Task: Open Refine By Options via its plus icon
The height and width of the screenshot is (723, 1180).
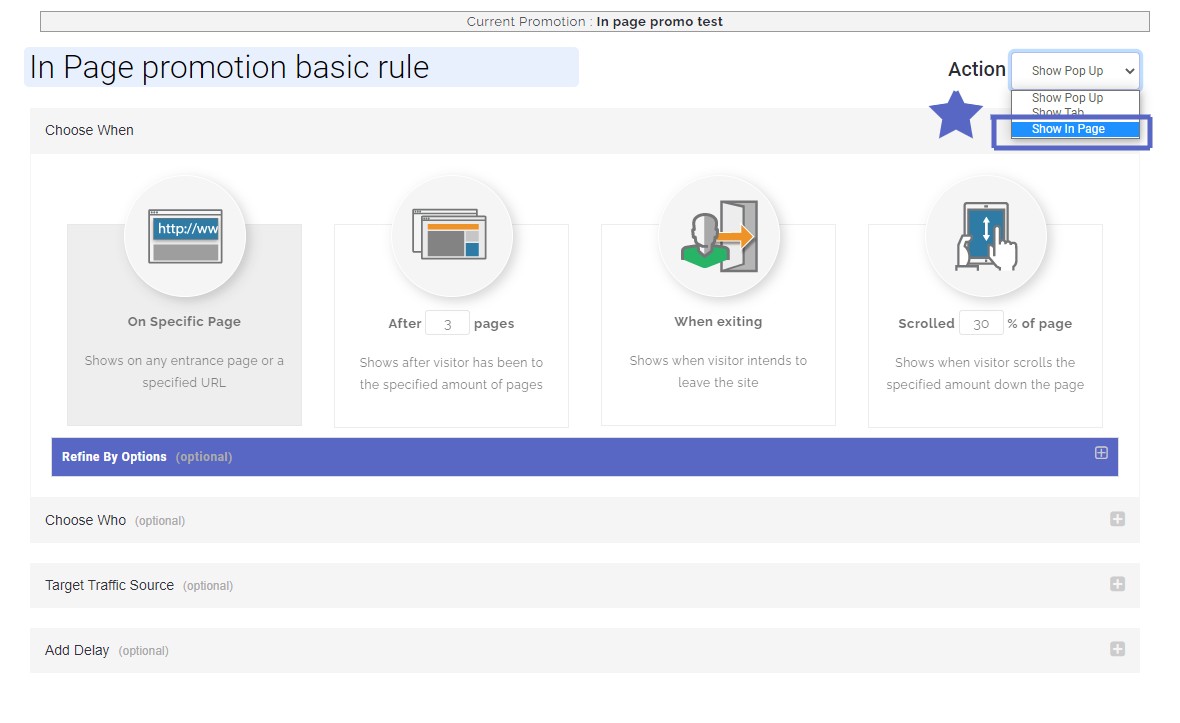Action: pyautogui.click(x=1101, y=452)
